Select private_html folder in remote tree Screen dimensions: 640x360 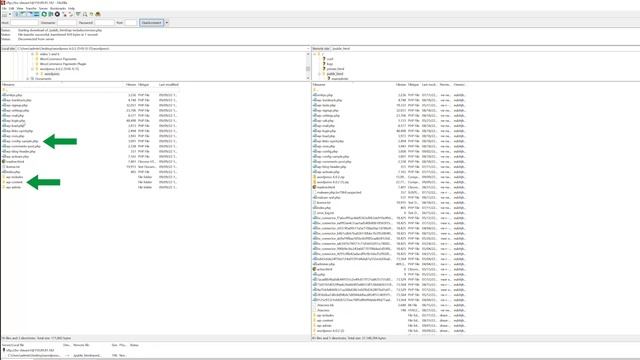pos(335,69)
